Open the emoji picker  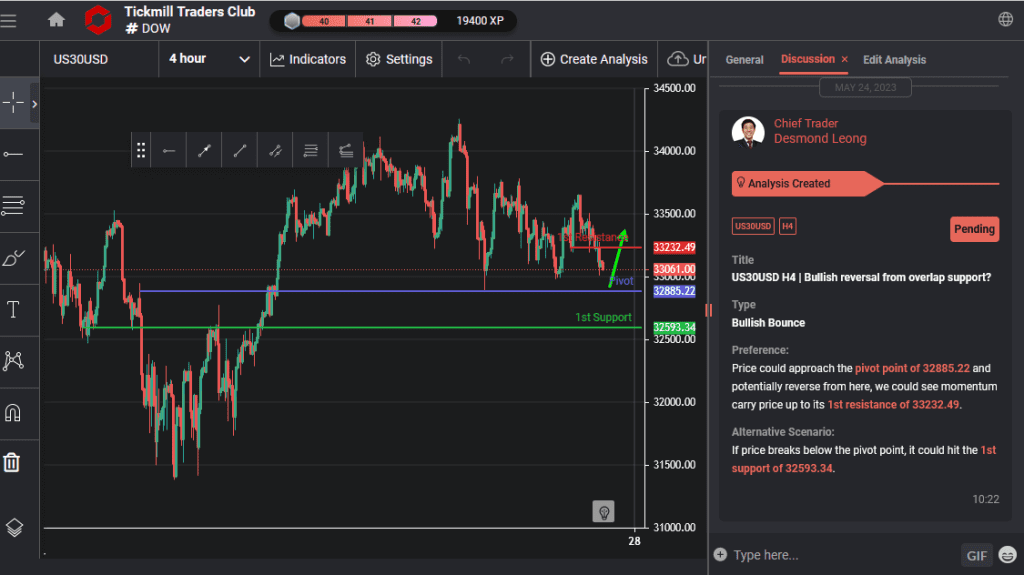(x=1007, y=555)
